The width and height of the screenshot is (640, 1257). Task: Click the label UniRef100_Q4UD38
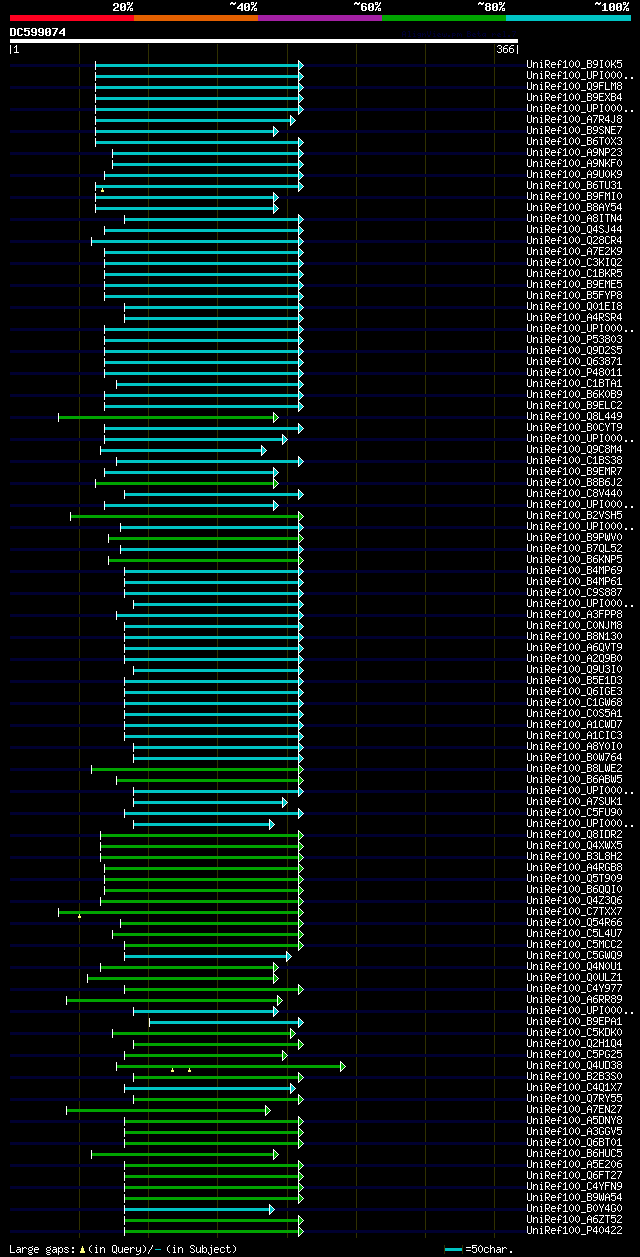pyautogui.click(x=574, y=1065)
